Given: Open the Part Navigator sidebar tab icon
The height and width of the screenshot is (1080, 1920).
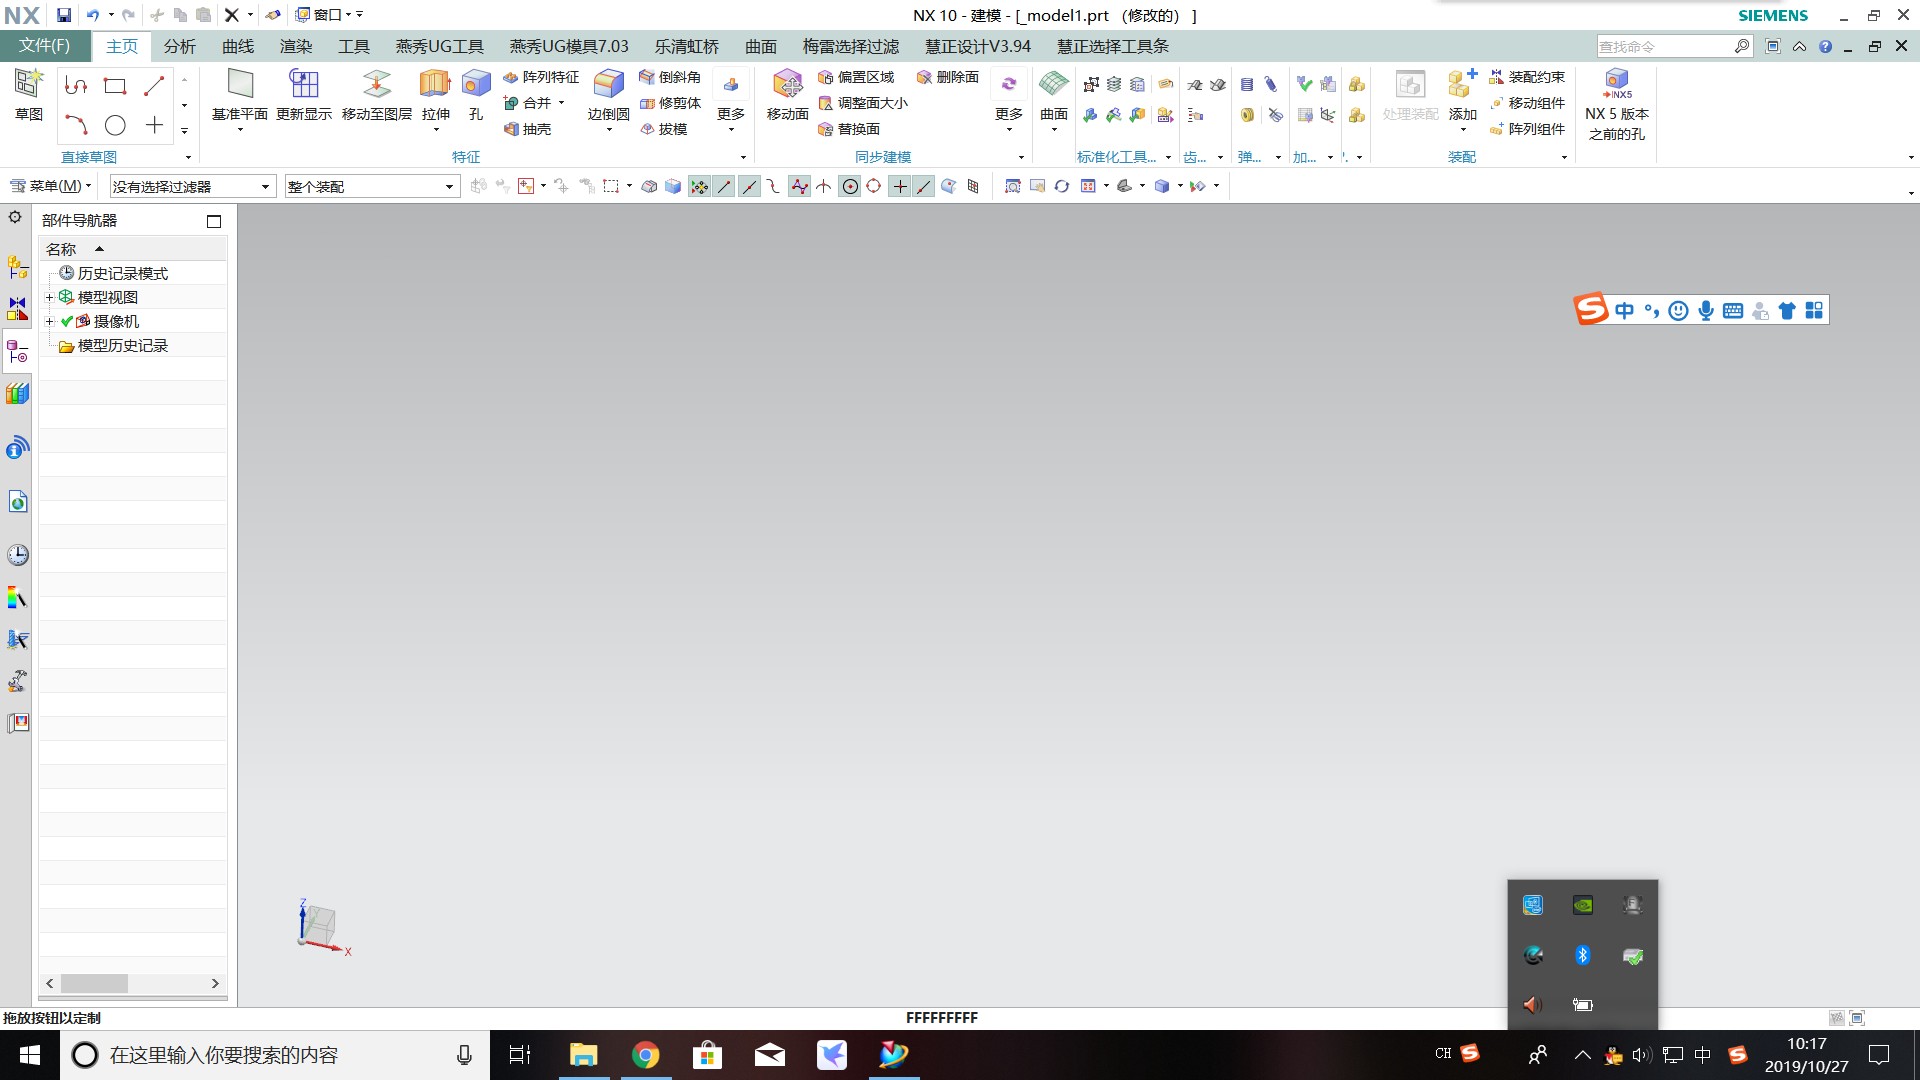Looking at the screenshot, I should (17, 352).
